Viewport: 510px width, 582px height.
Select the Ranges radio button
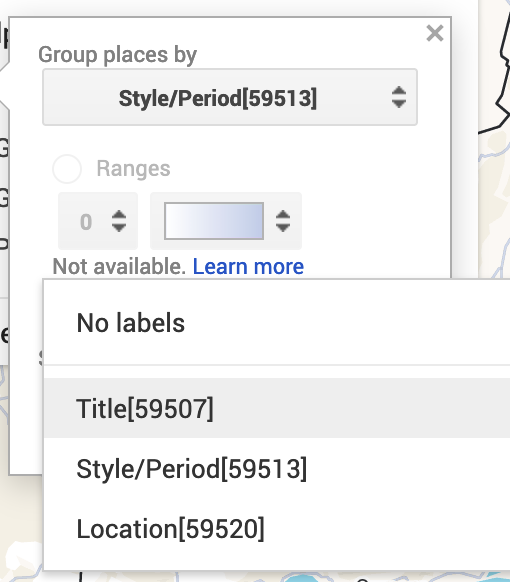pyautogui.click(x=67, y=169)
